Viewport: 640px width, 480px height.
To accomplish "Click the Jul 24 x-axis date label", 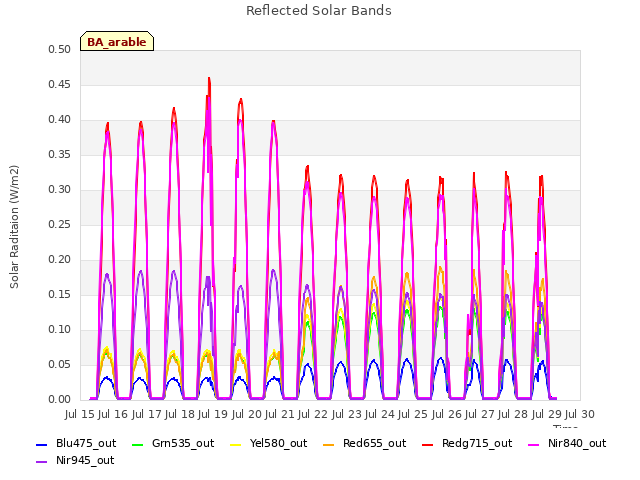I will pos(380,414).
